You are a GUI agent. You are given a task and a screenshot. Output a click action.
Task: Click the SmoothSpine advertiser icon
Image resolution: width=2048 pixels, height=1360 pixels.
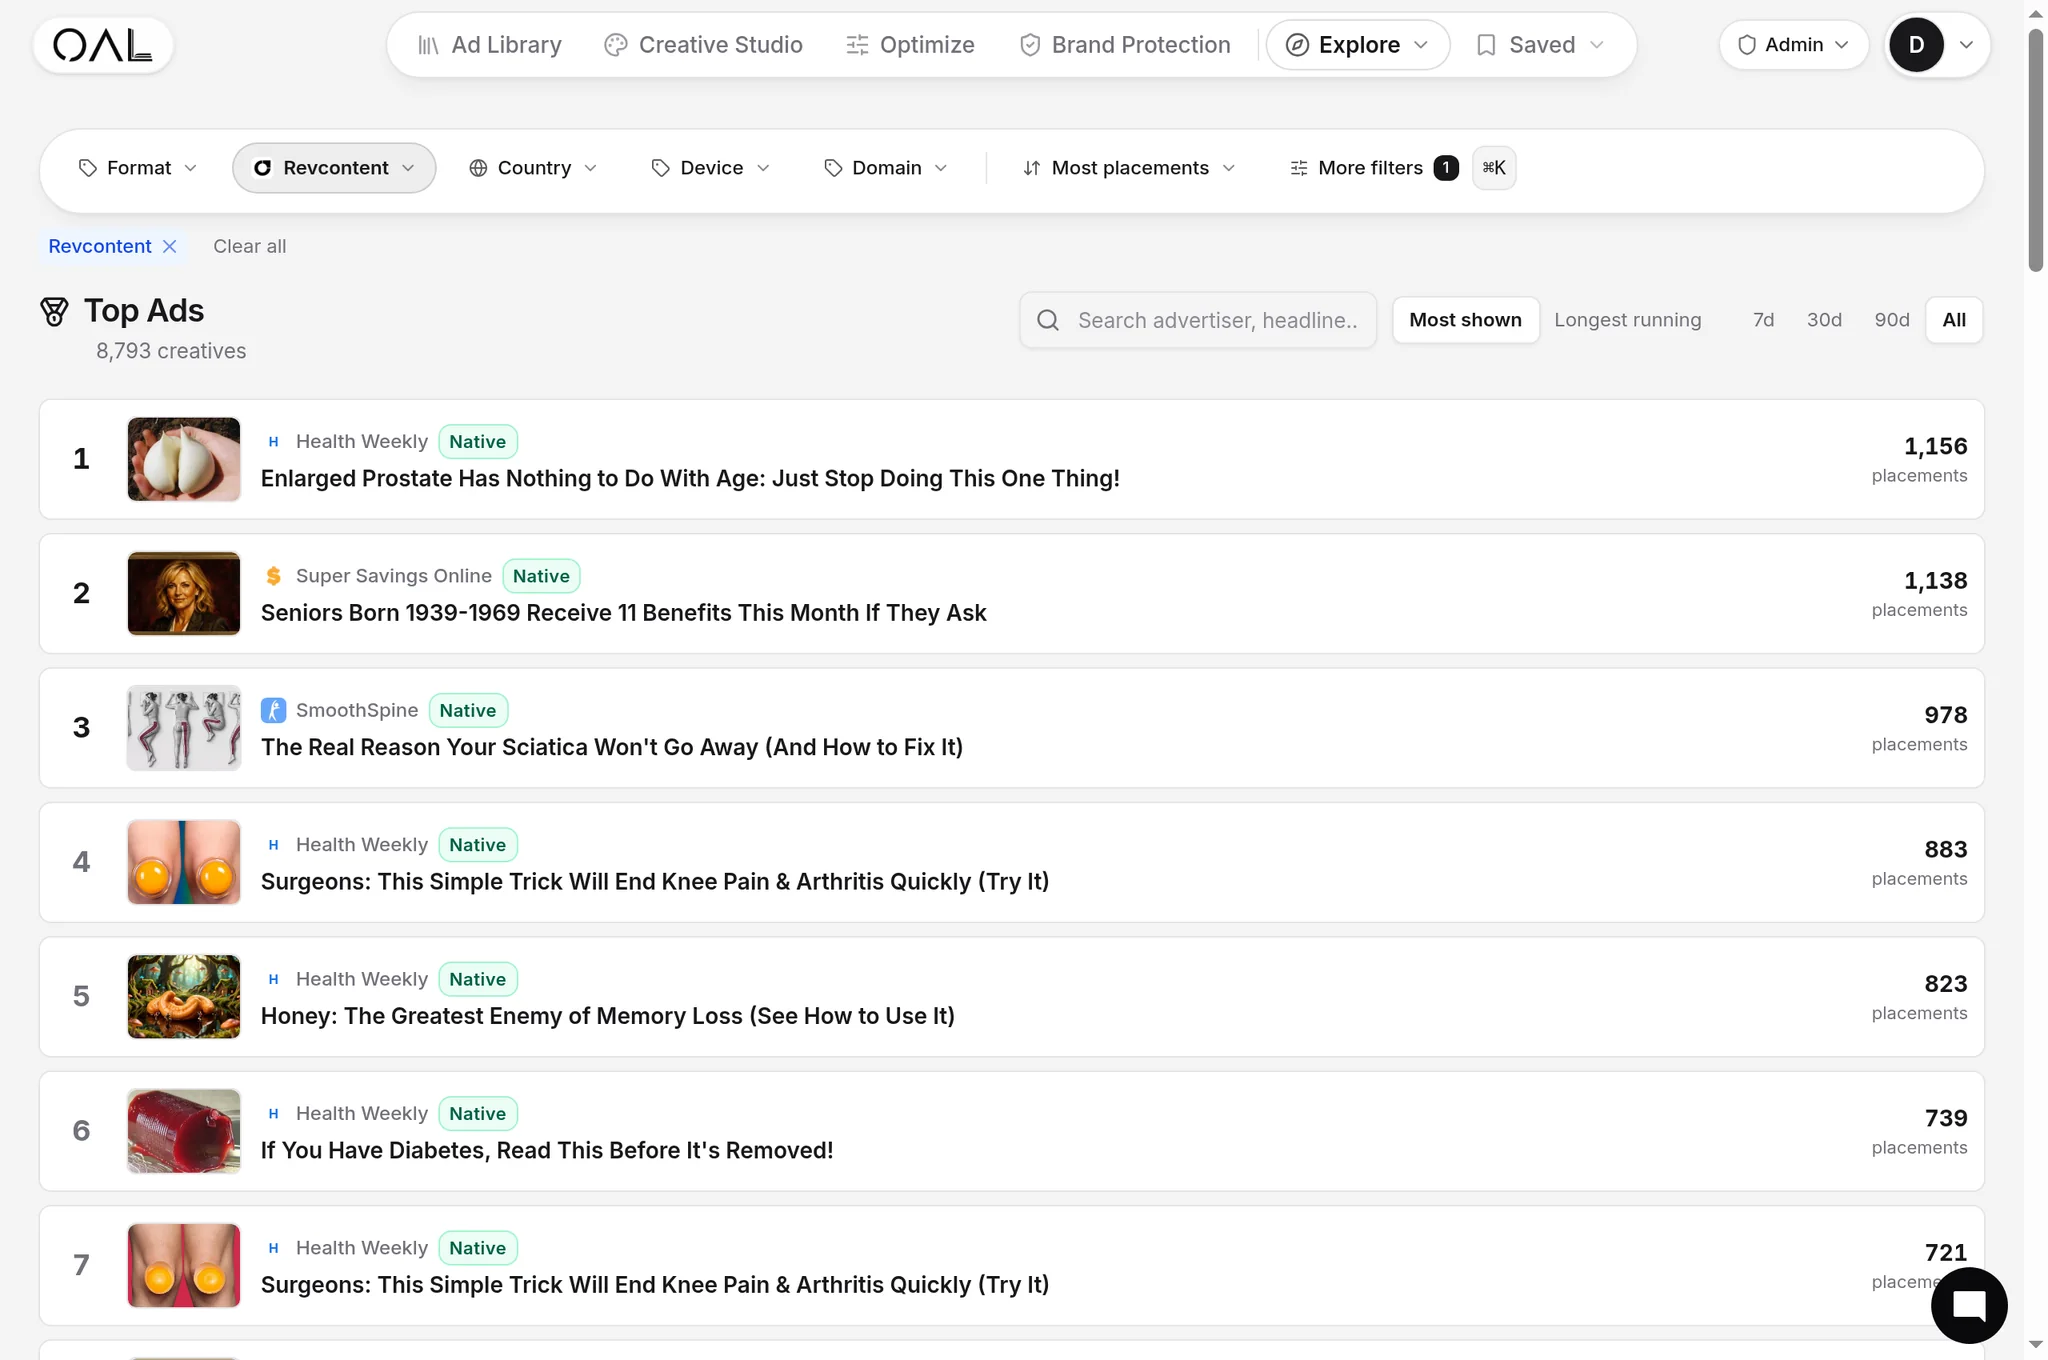pyautogui.click(x=273, y=710)
